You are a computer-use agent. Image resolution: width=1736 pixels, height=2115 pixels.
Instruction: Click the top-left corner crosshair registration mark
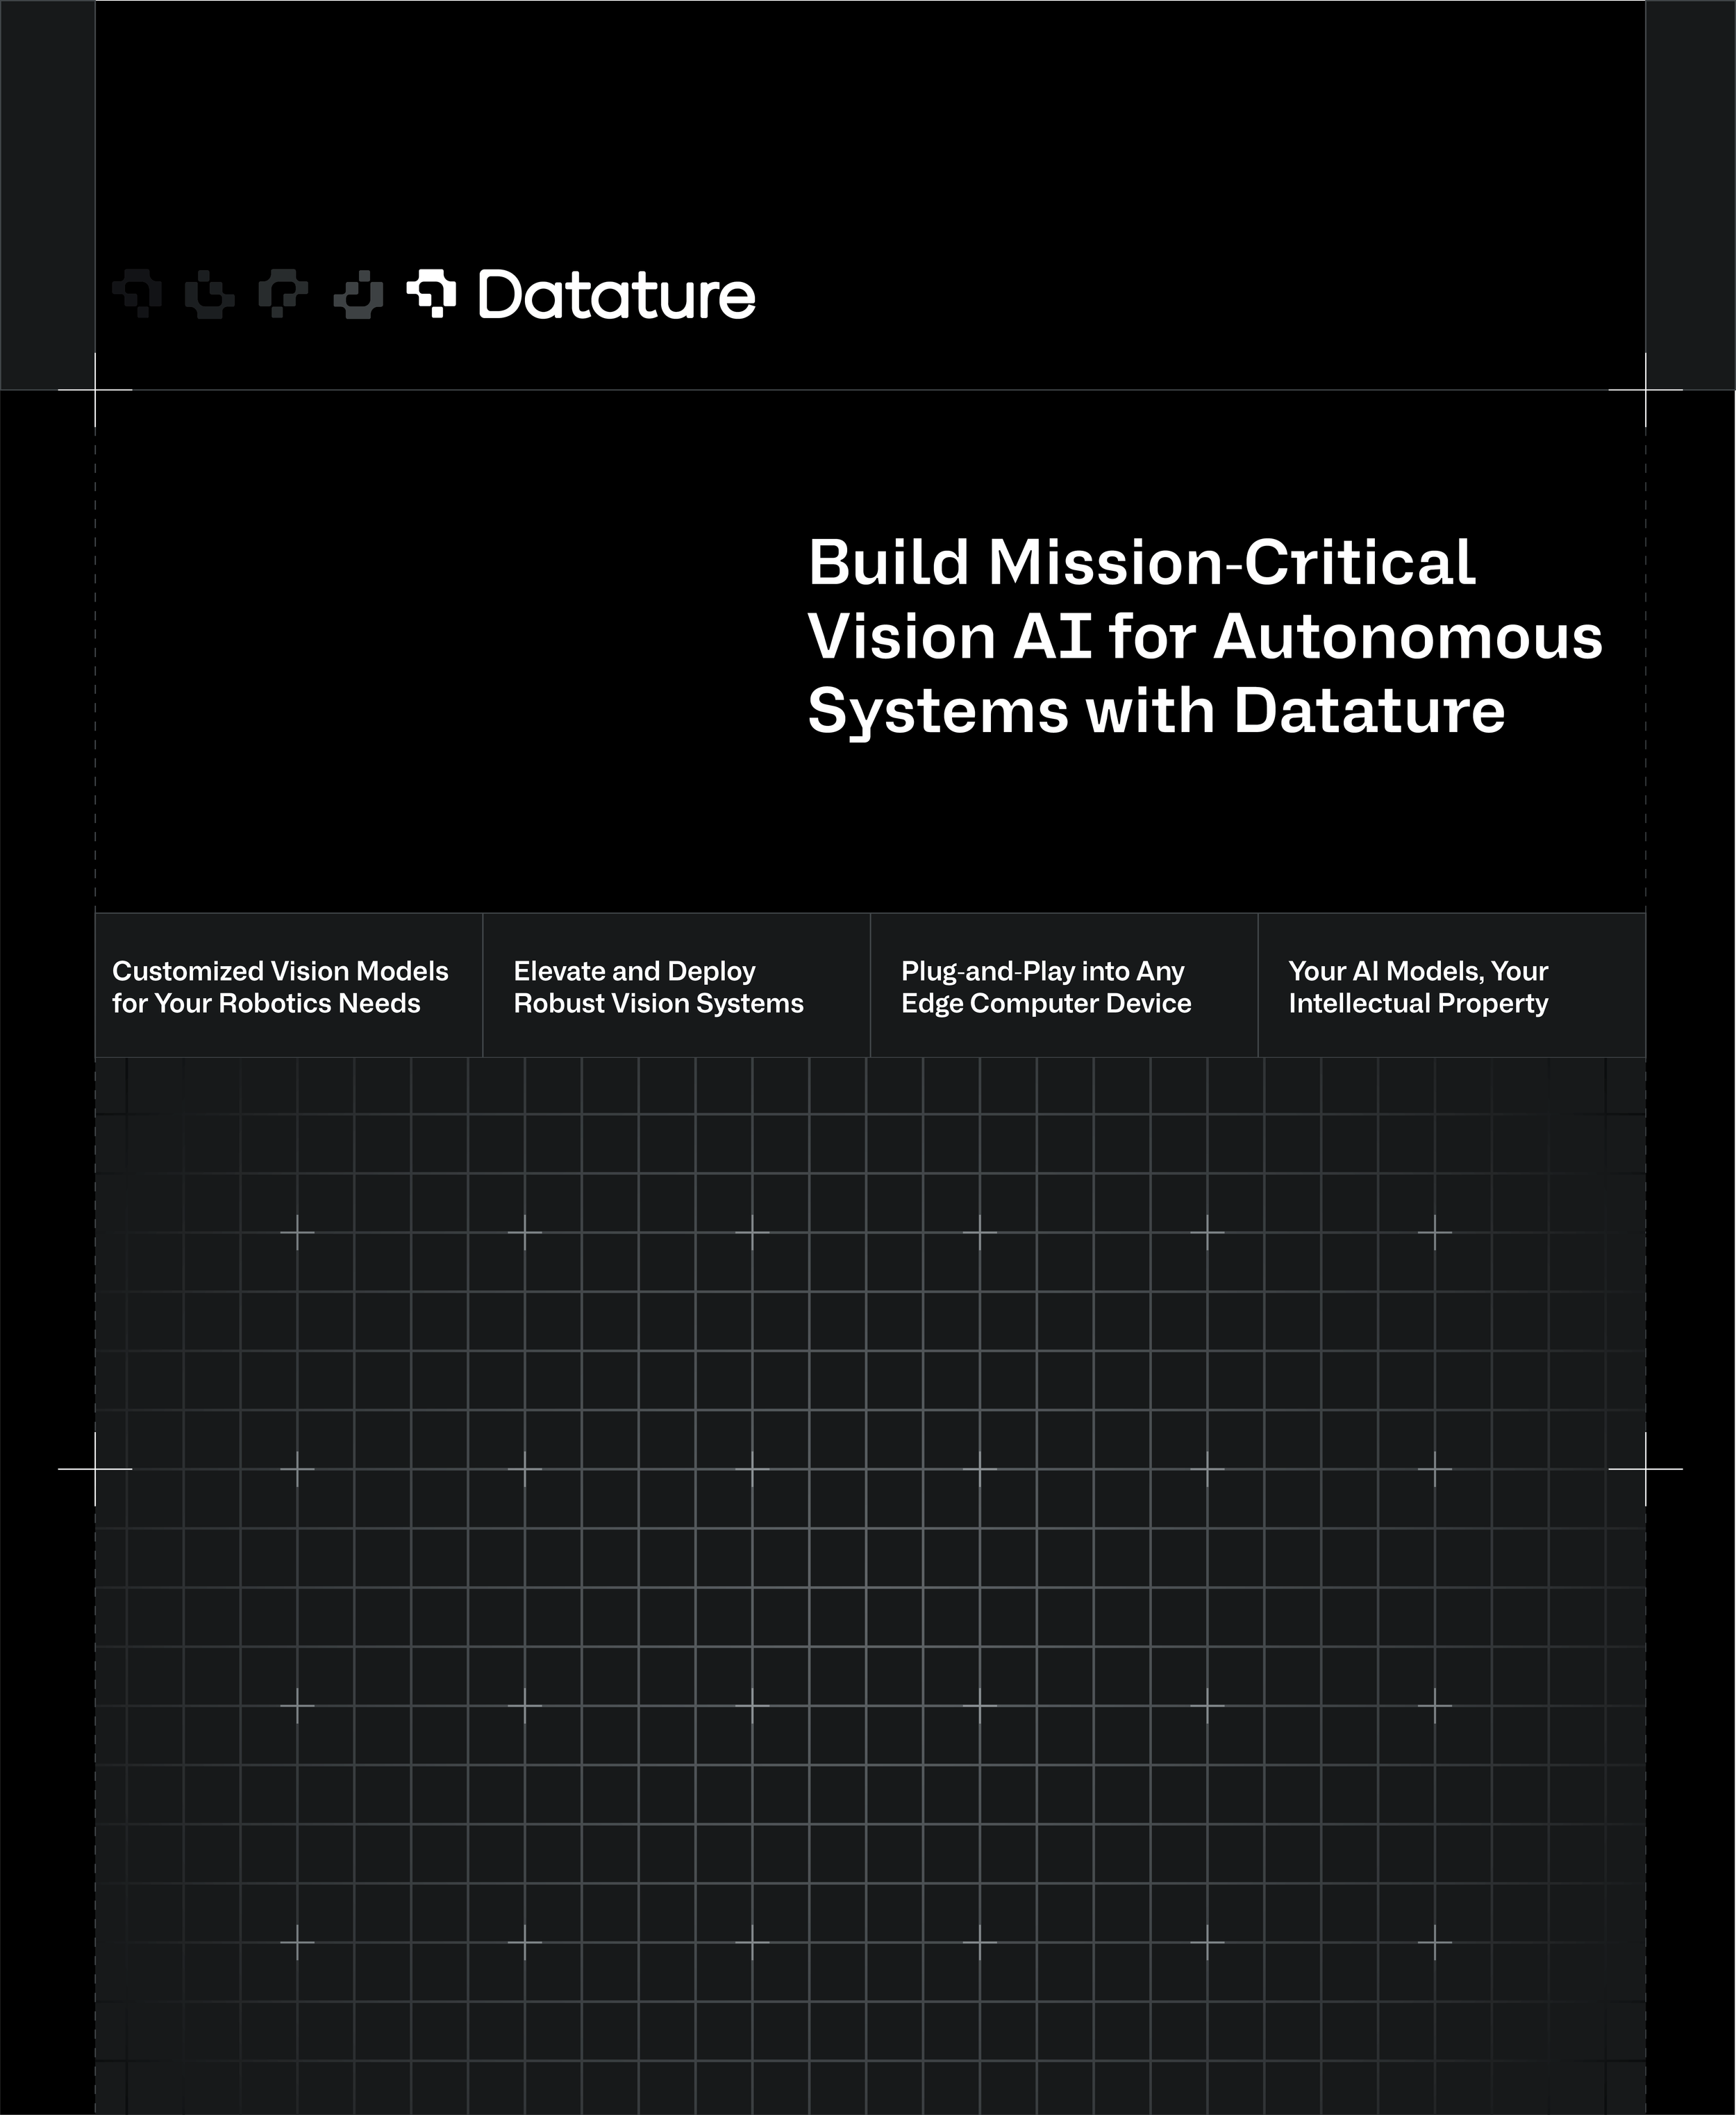[x=95, y=390]
